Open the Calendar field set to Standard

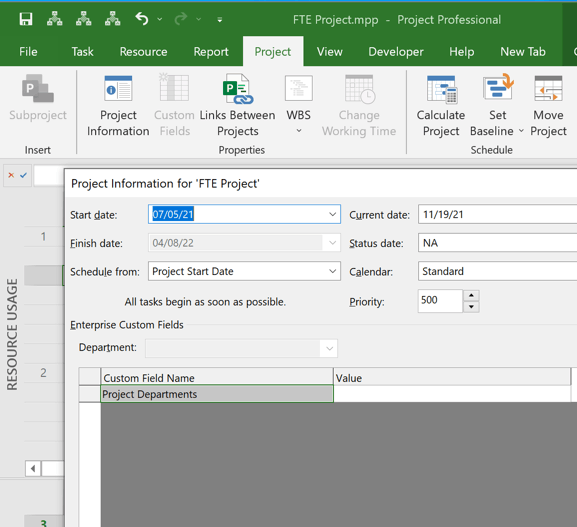[x=498, y=271]
